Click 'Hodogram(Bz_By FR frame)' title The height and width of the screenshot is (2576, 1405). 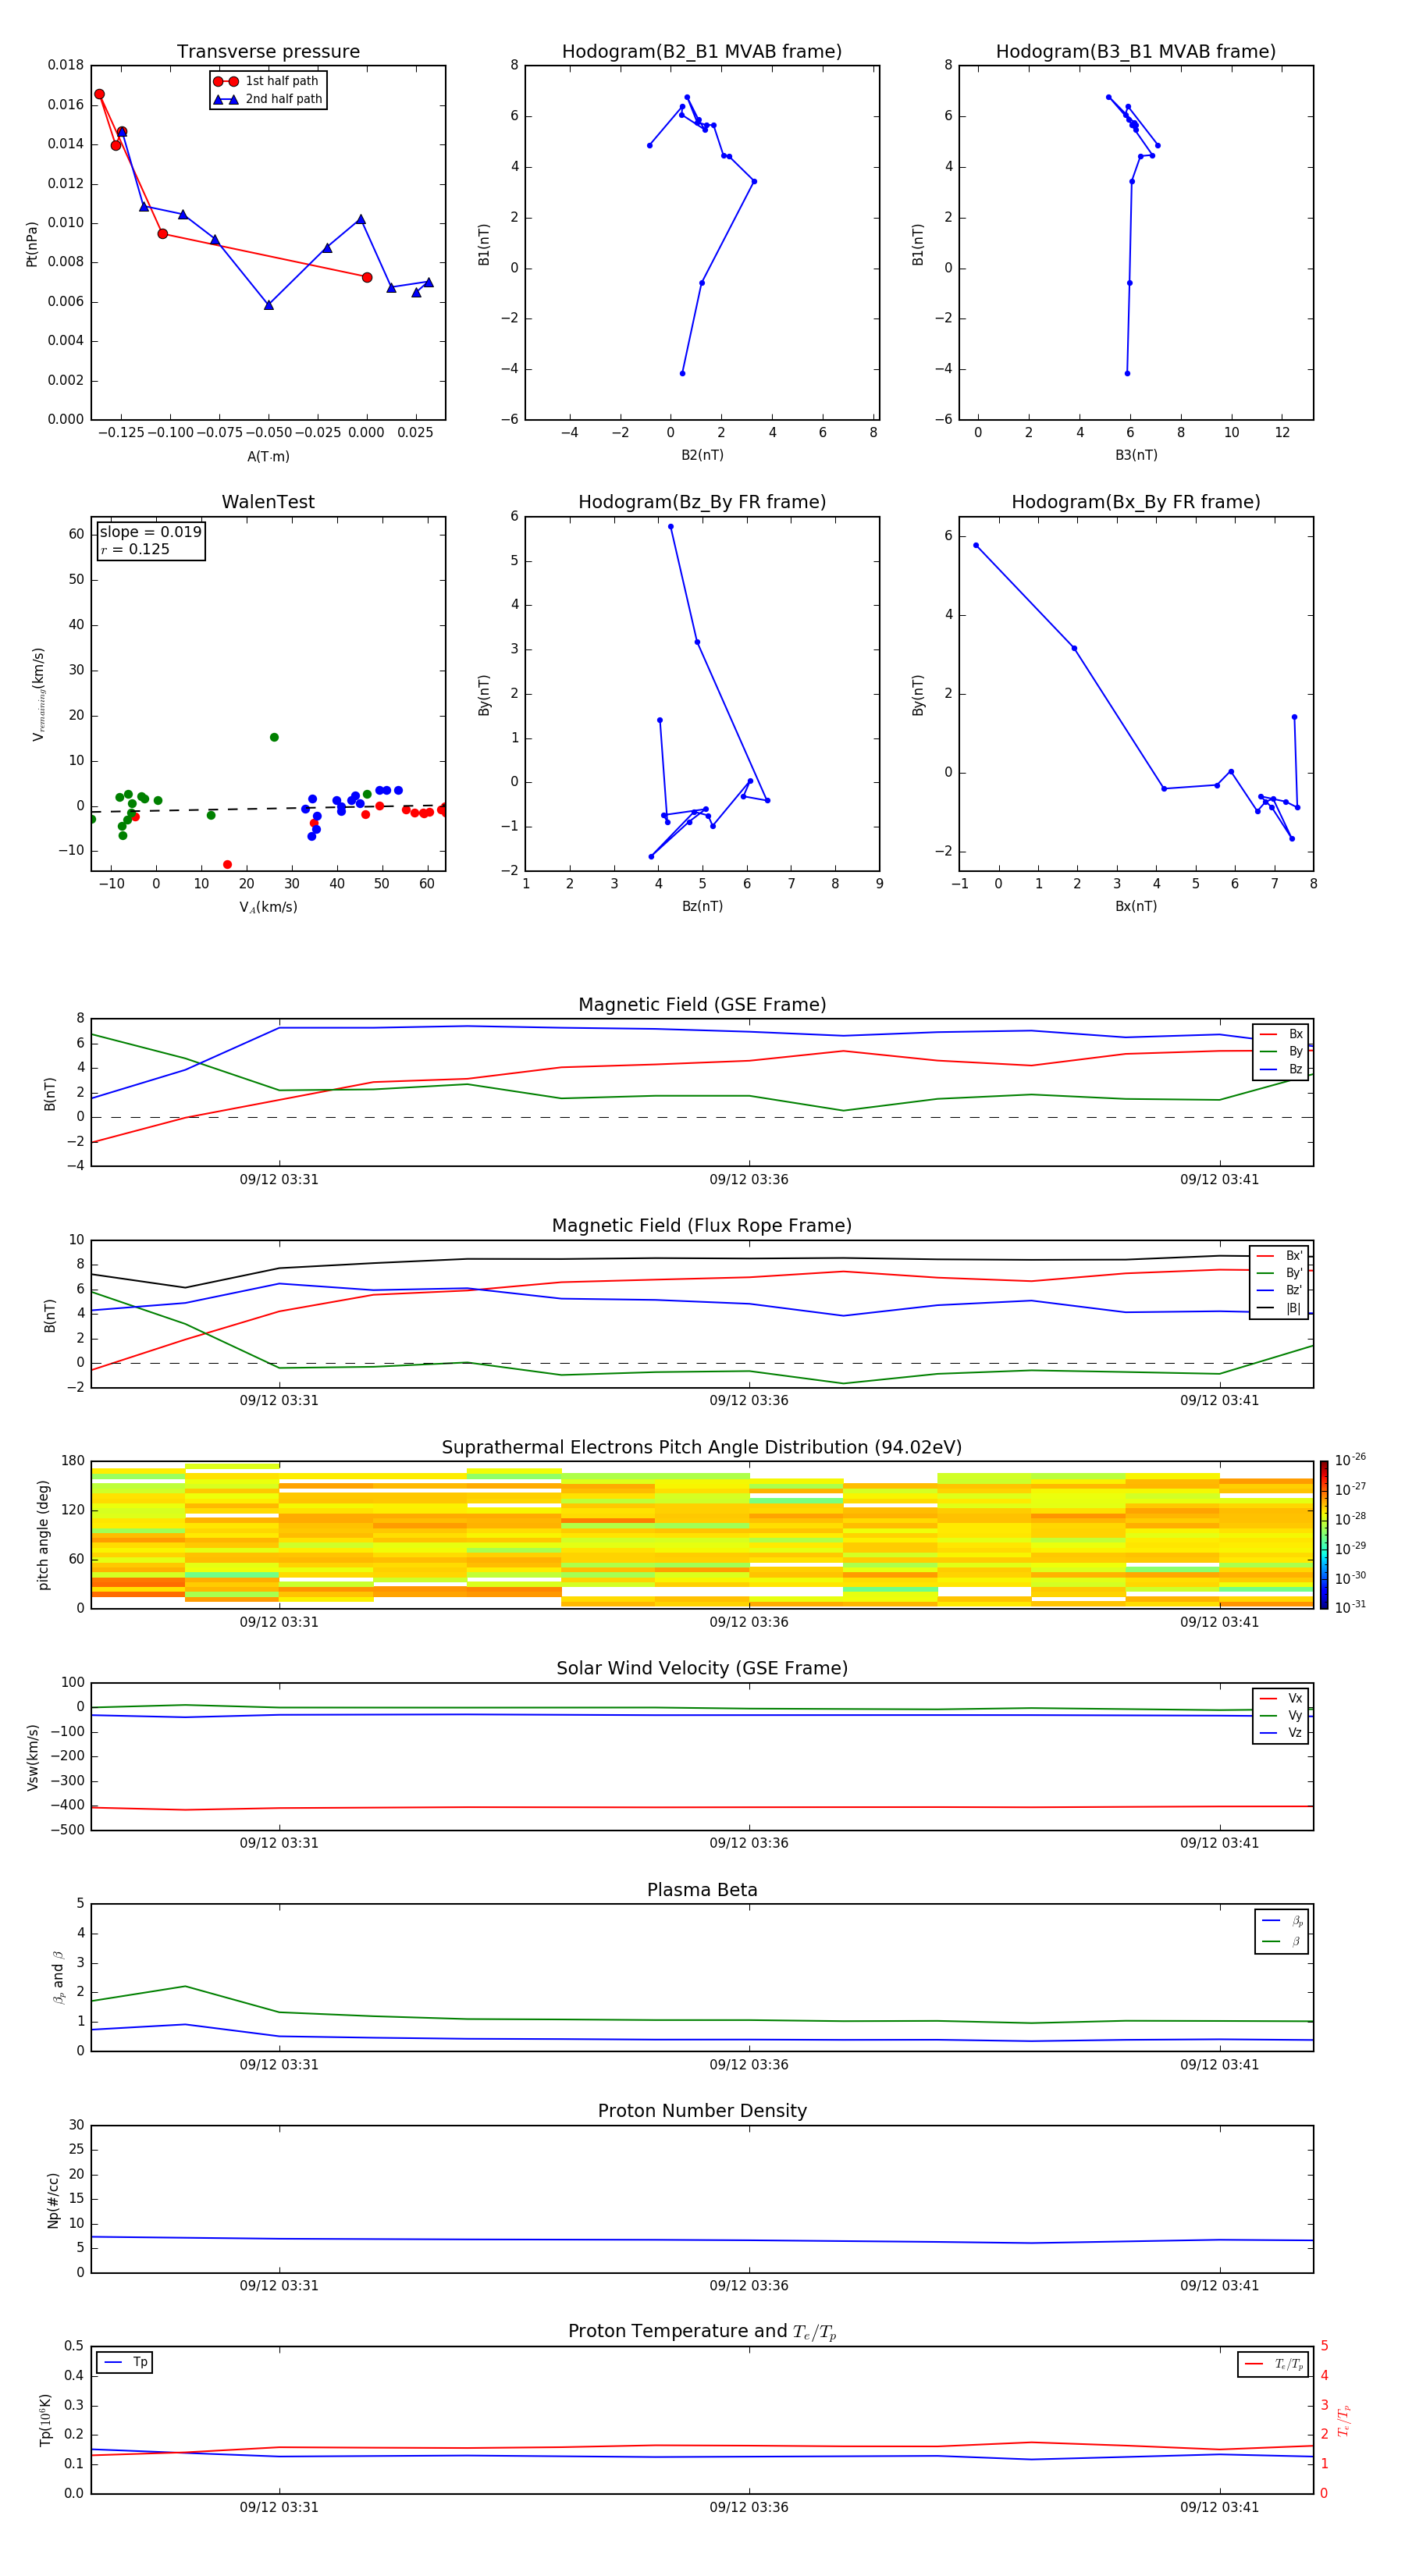[x=702, y=502]
